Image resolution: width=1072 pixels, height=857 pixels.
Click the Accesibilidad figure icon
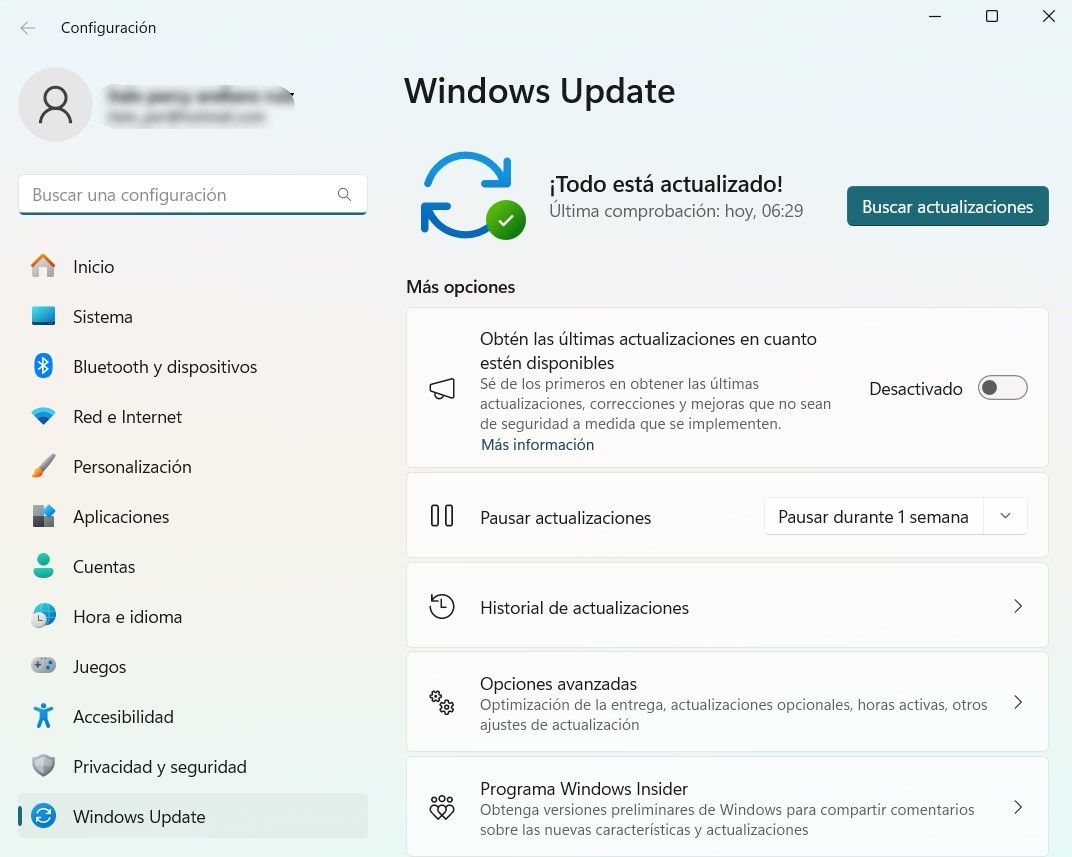43,716
